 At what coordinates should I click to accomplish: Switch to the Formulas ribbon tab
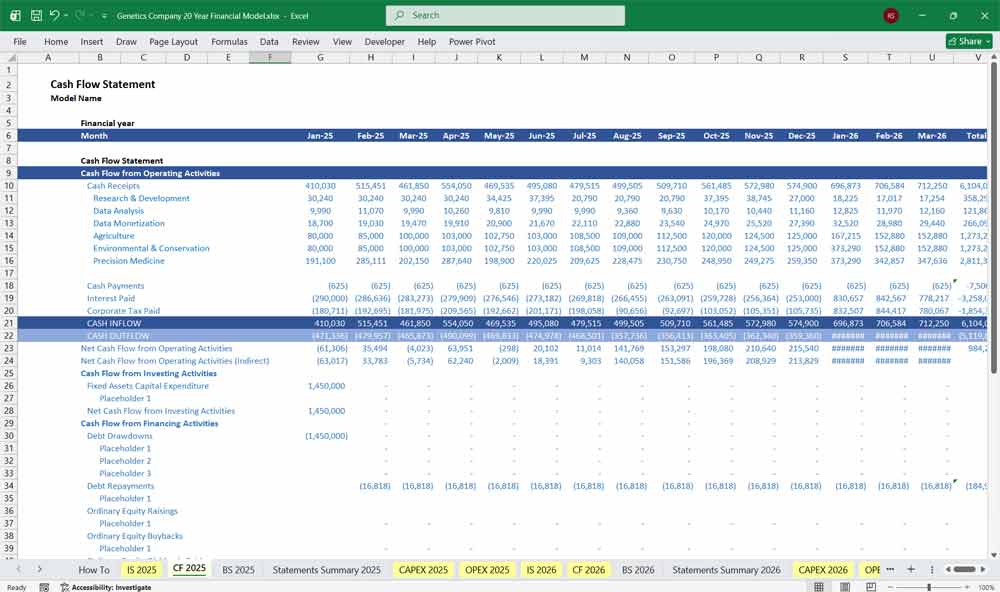(x=229, y=42)
